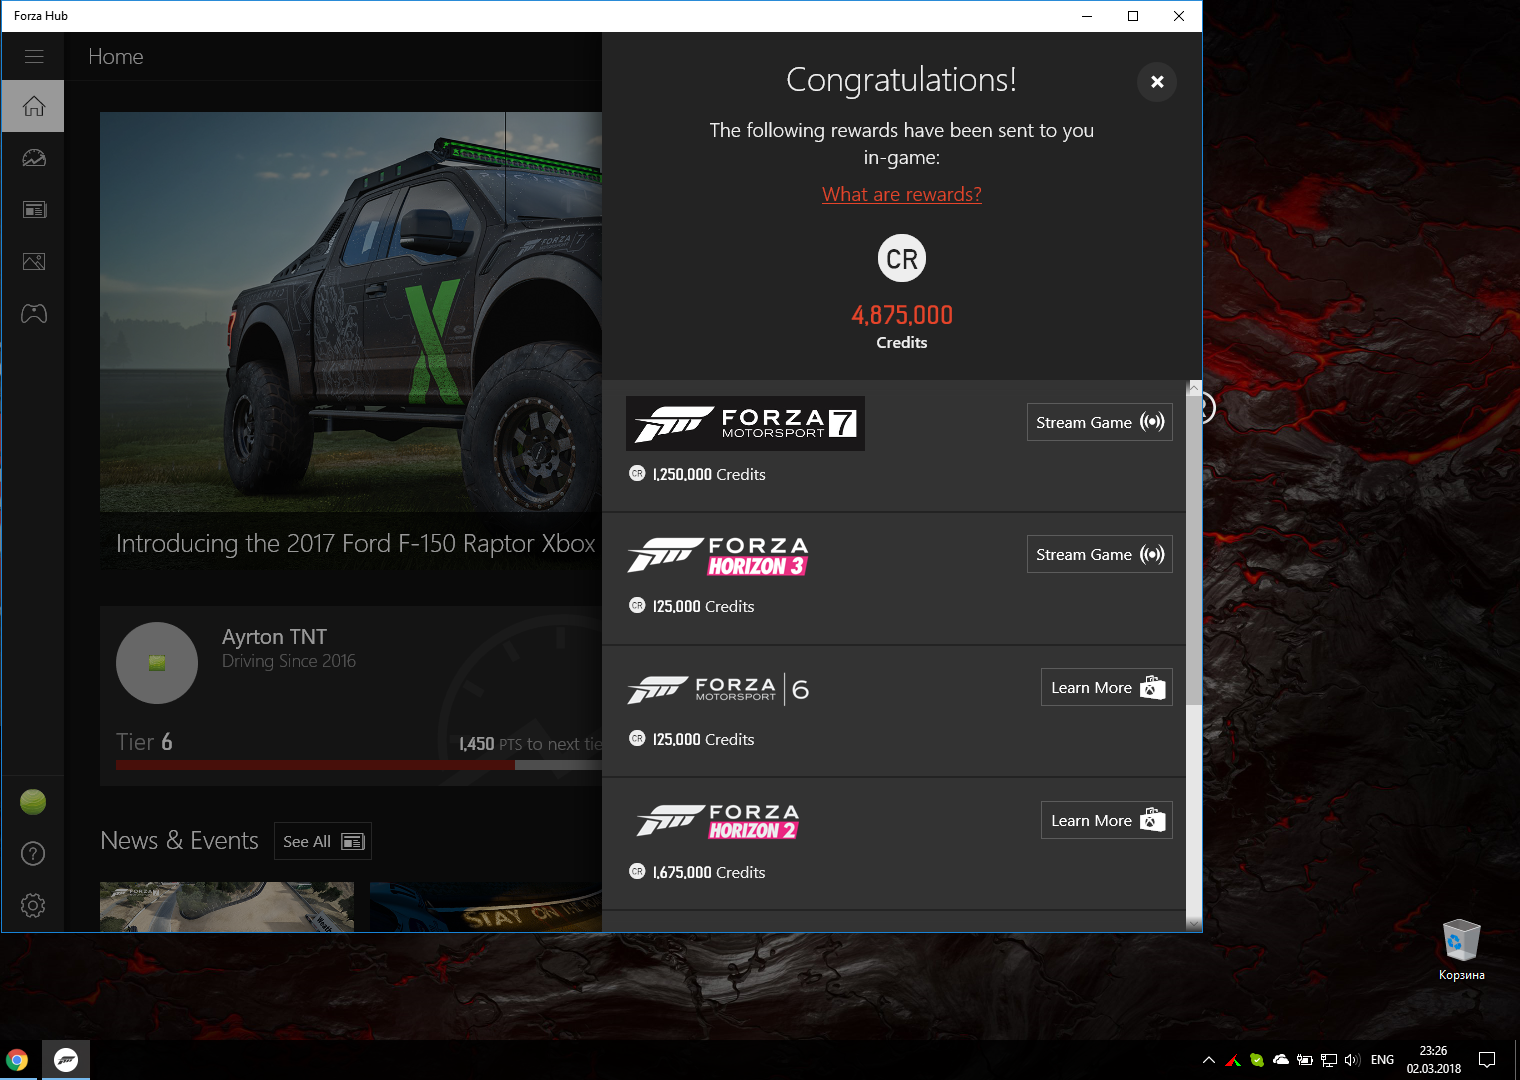This screenshot has height=1080, width=1520.
Task: Click the '1,675,000 Credits' reward text
Action: 709,873
